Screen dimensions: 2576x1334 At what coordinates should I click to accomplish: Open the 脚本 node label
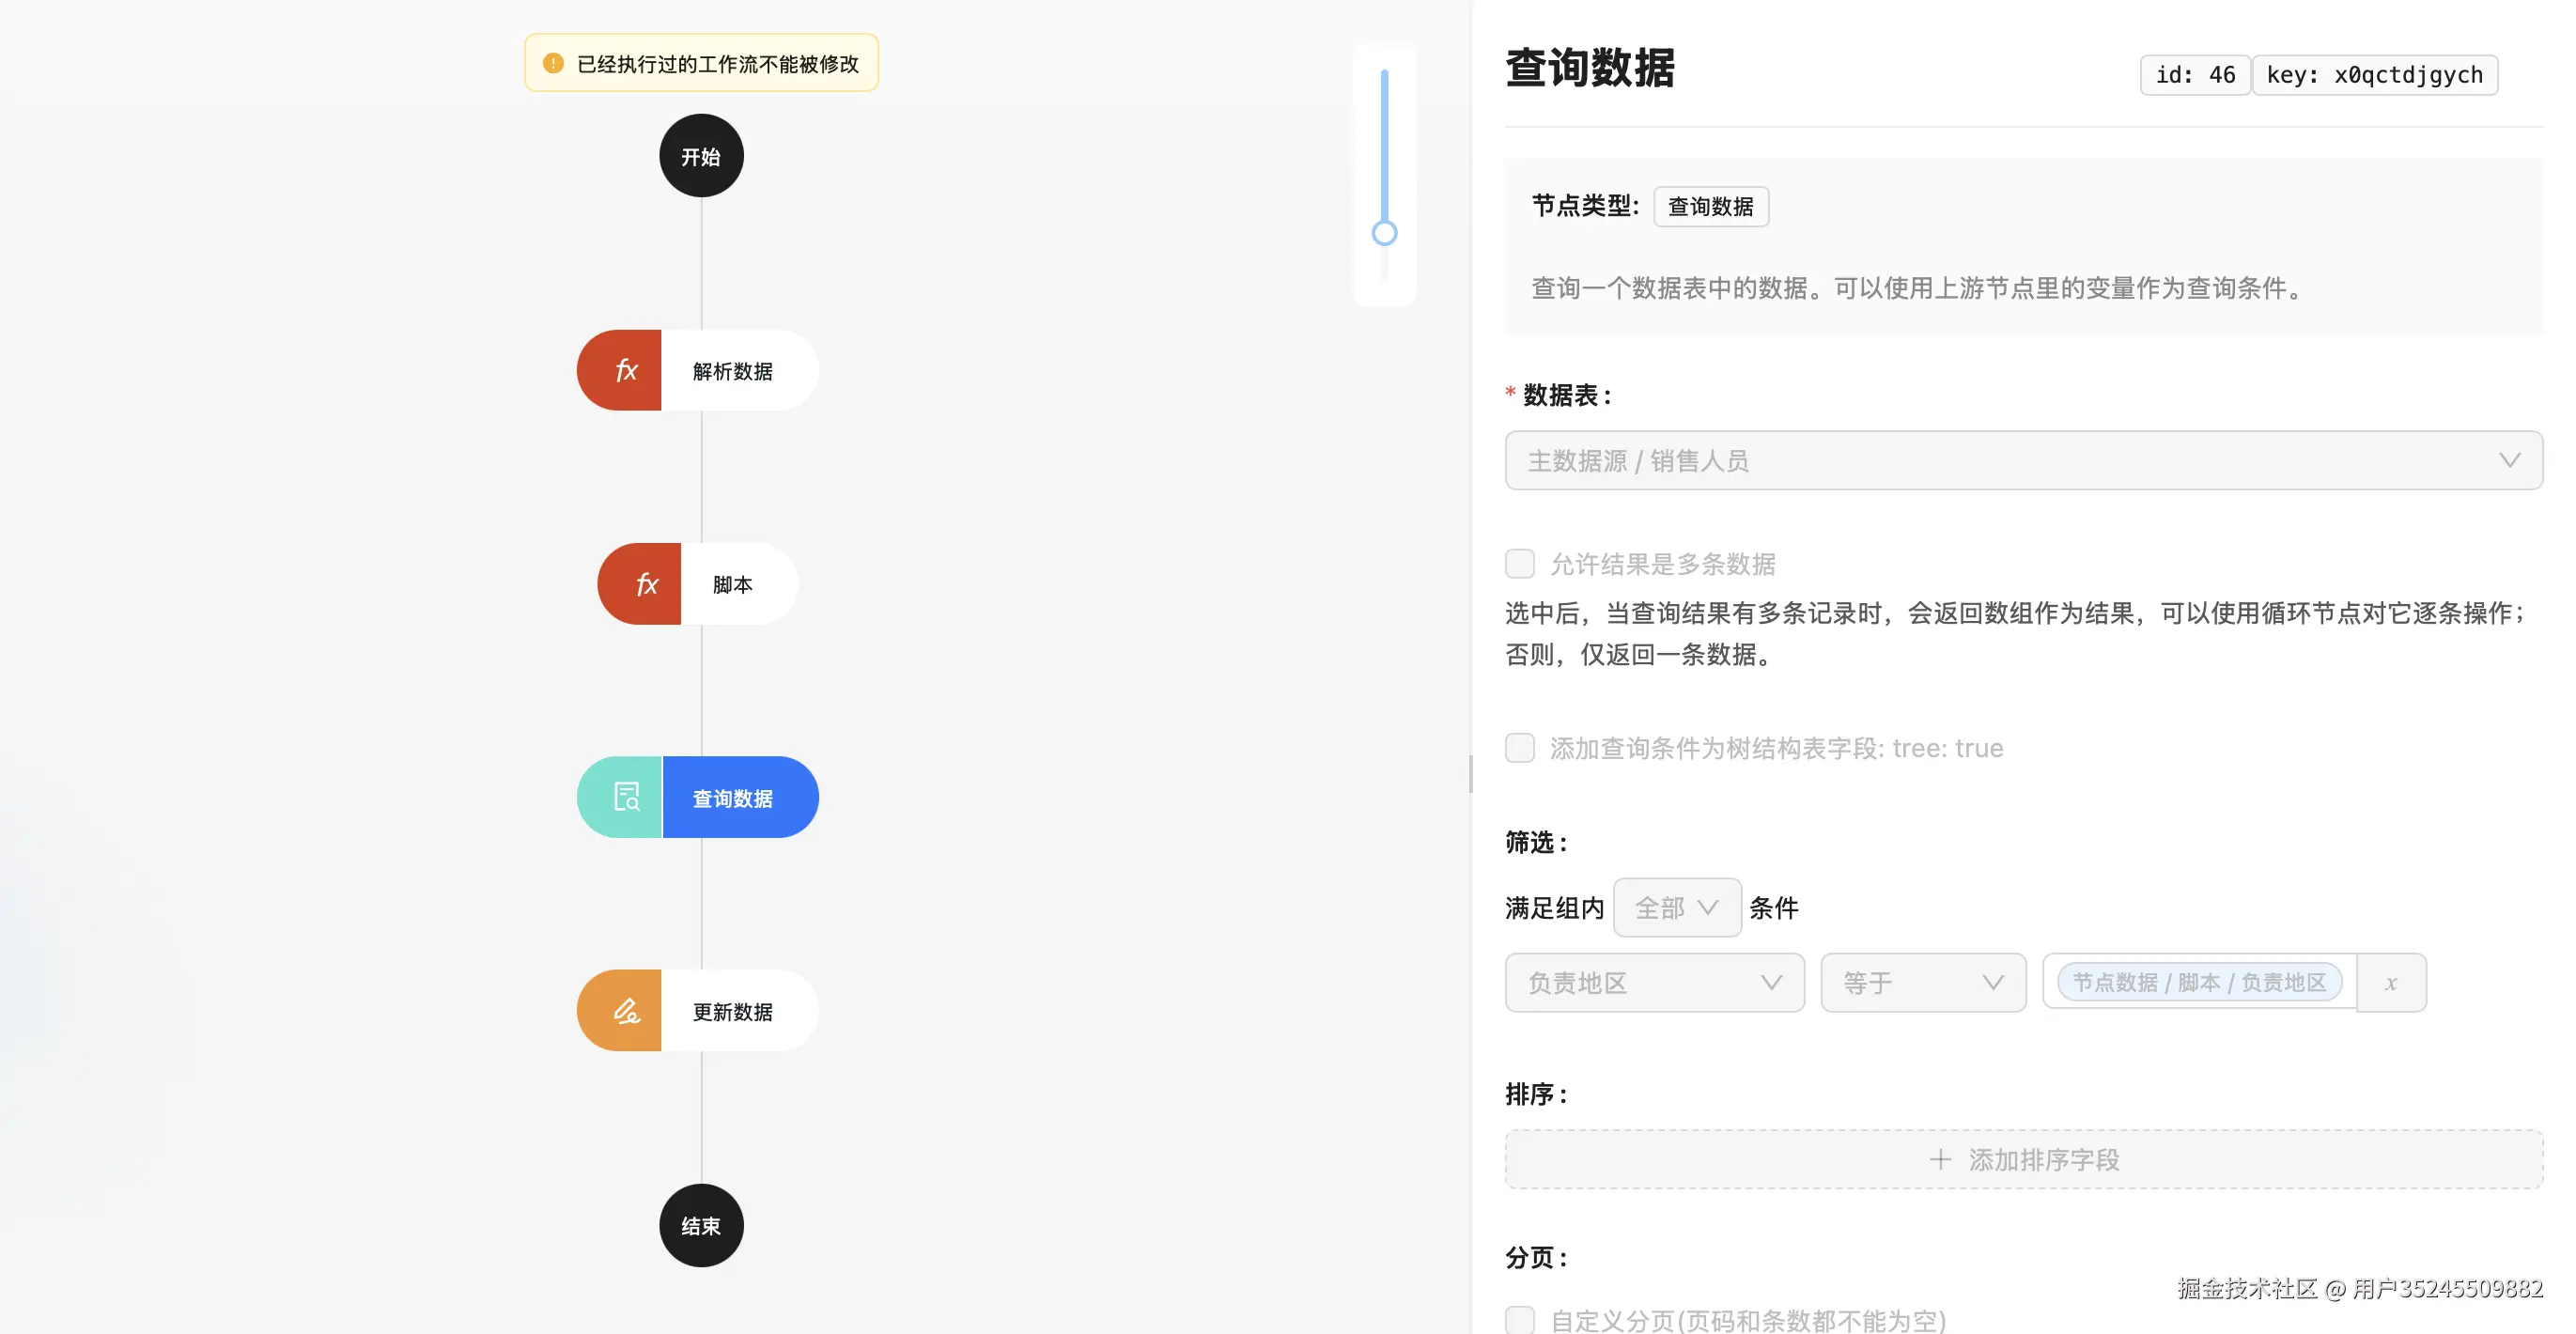point(733,584)
